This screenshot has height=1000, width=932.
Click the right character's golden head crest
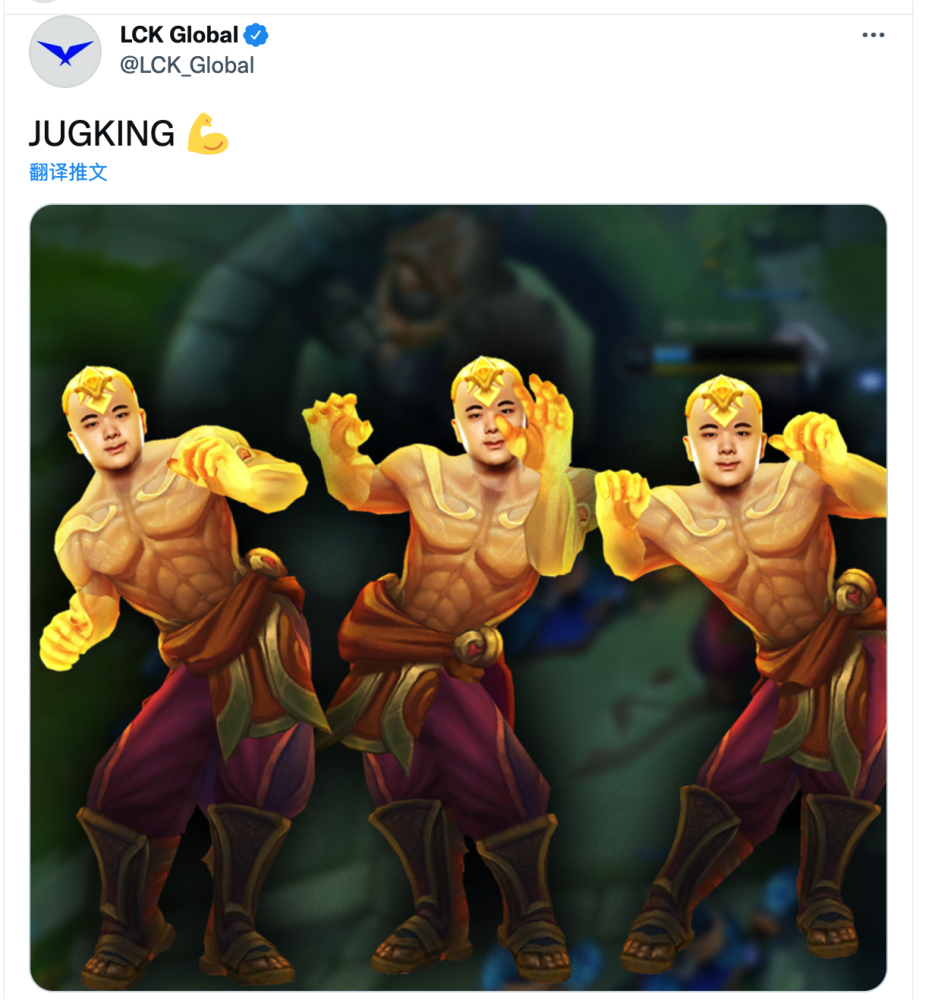pos(723,393)
